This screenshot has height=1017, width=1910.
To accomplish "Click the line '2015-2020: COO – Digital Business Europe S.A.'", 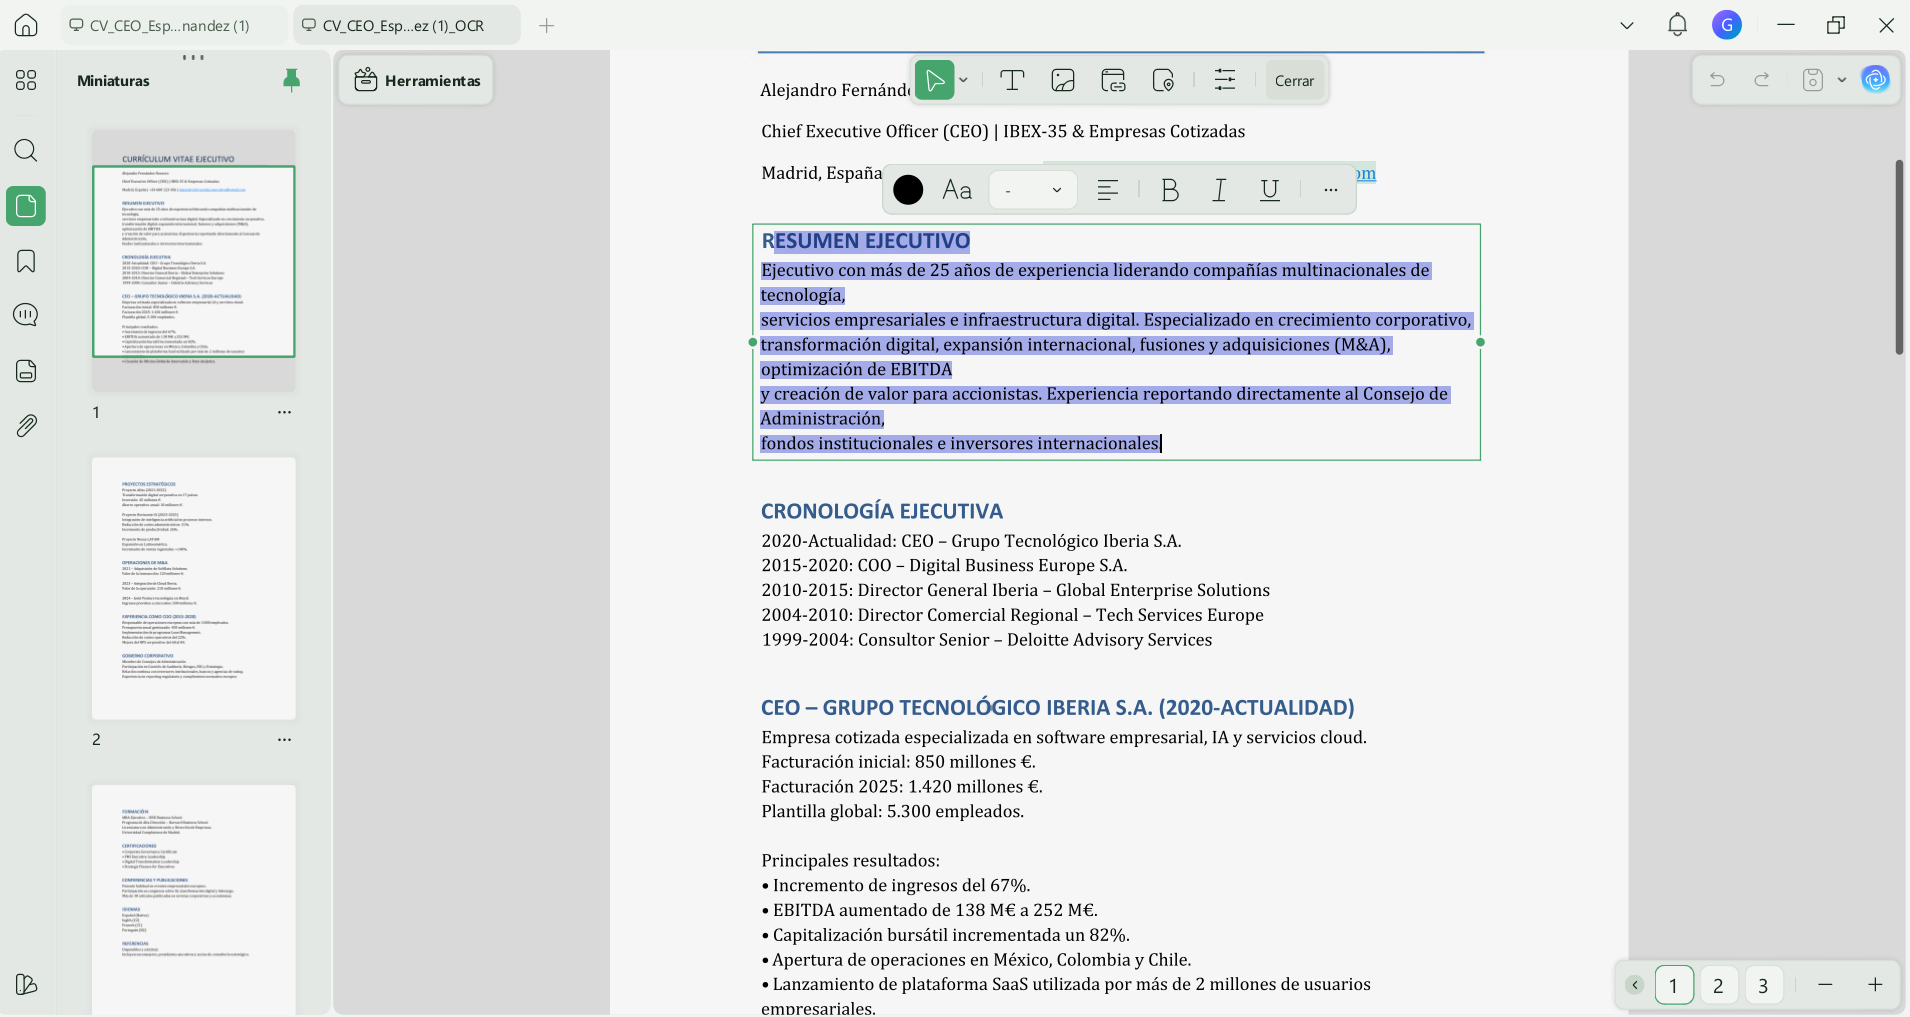I will click(x=944, y=565).
